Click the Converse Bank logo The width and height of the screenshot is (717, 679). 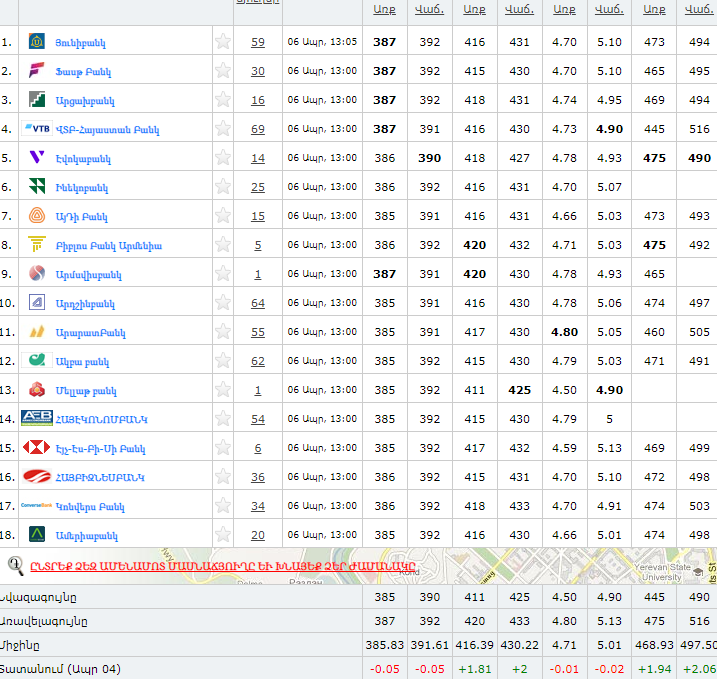click(x=37, y=505)
